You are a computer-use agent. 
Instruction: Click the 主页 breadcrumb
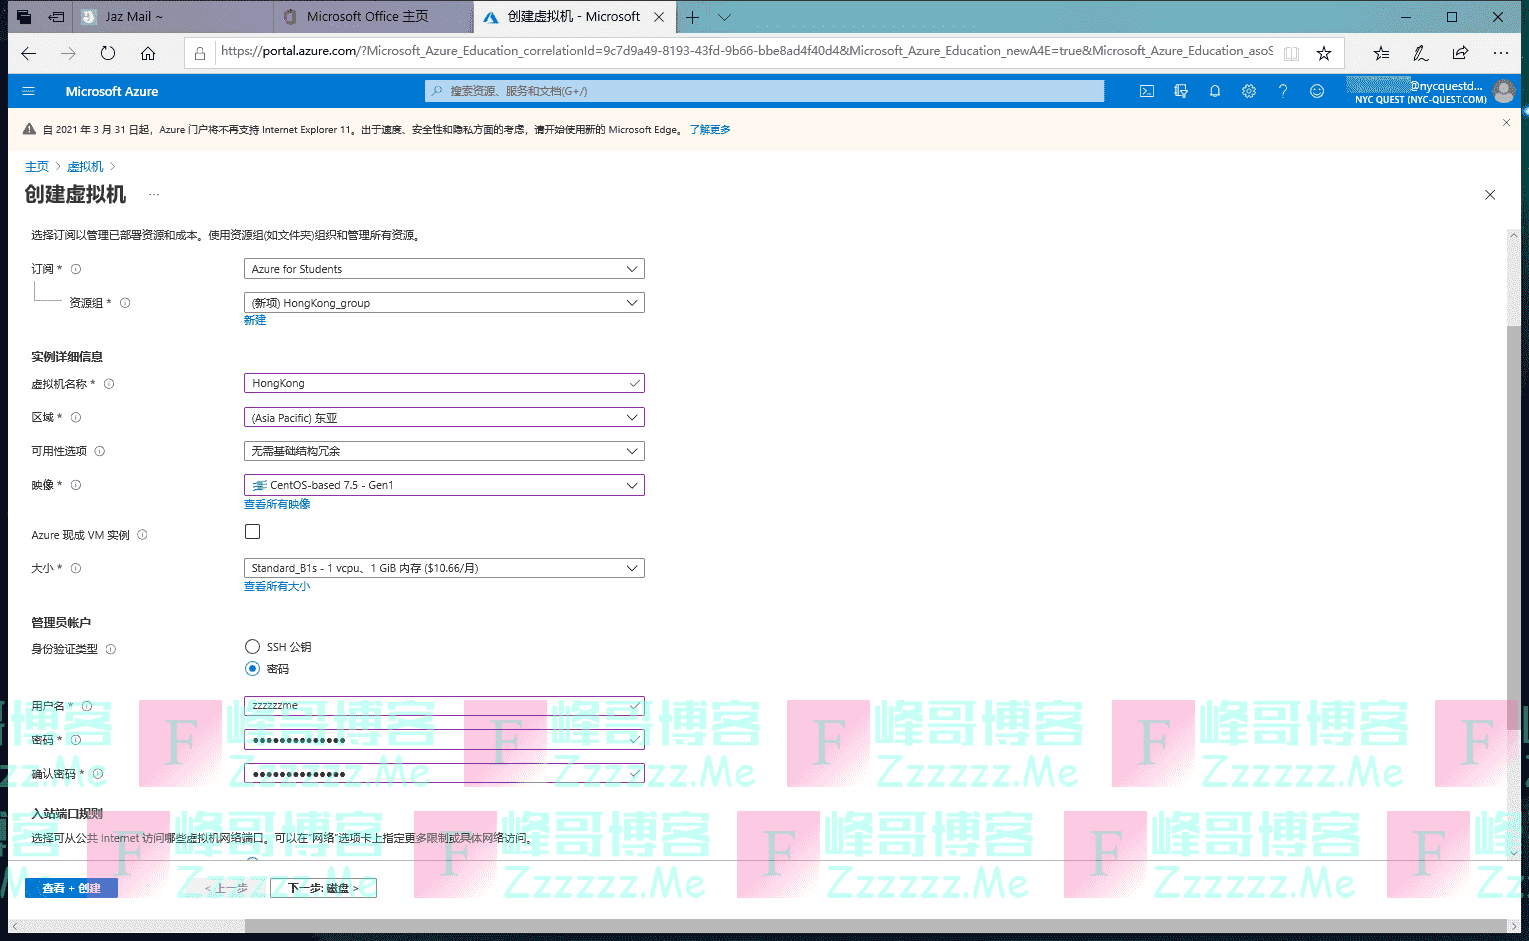[x=37, y=167]
